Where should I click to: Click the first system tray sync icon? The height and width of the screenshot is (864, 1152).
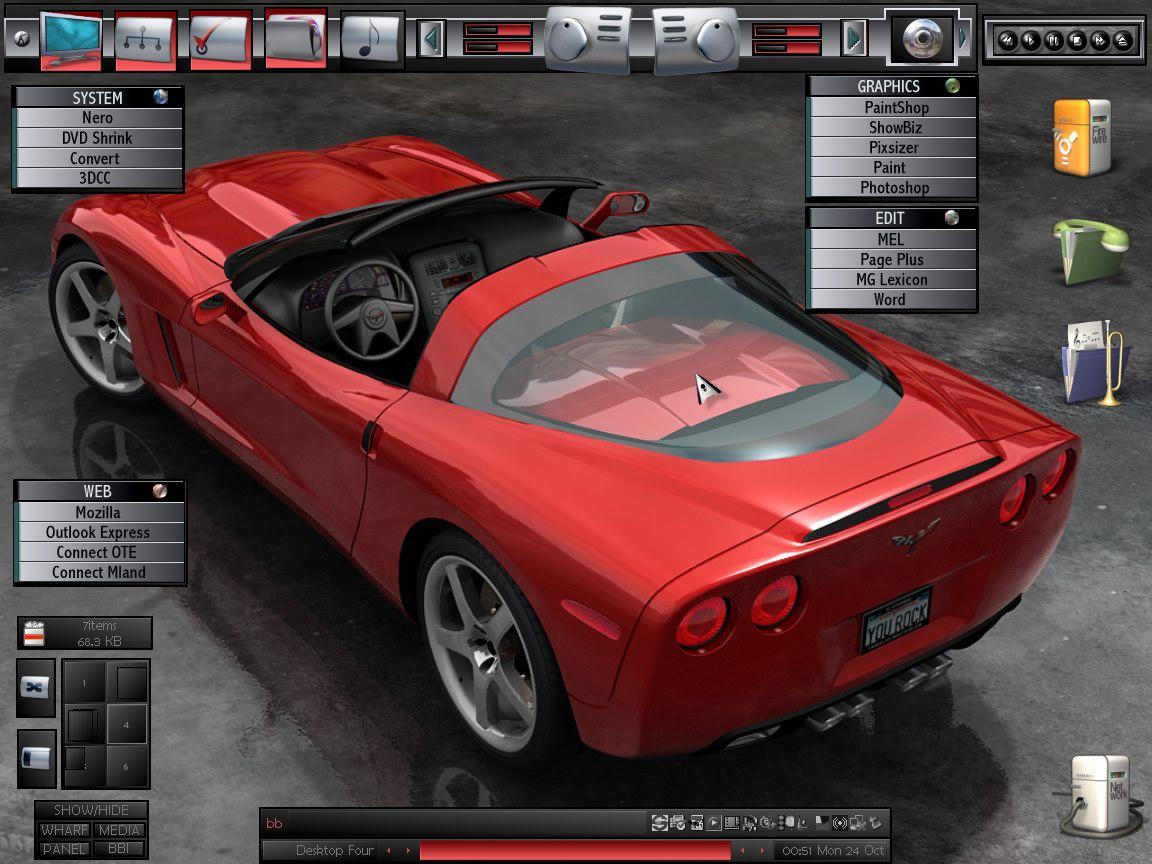(x=660, y=823)
